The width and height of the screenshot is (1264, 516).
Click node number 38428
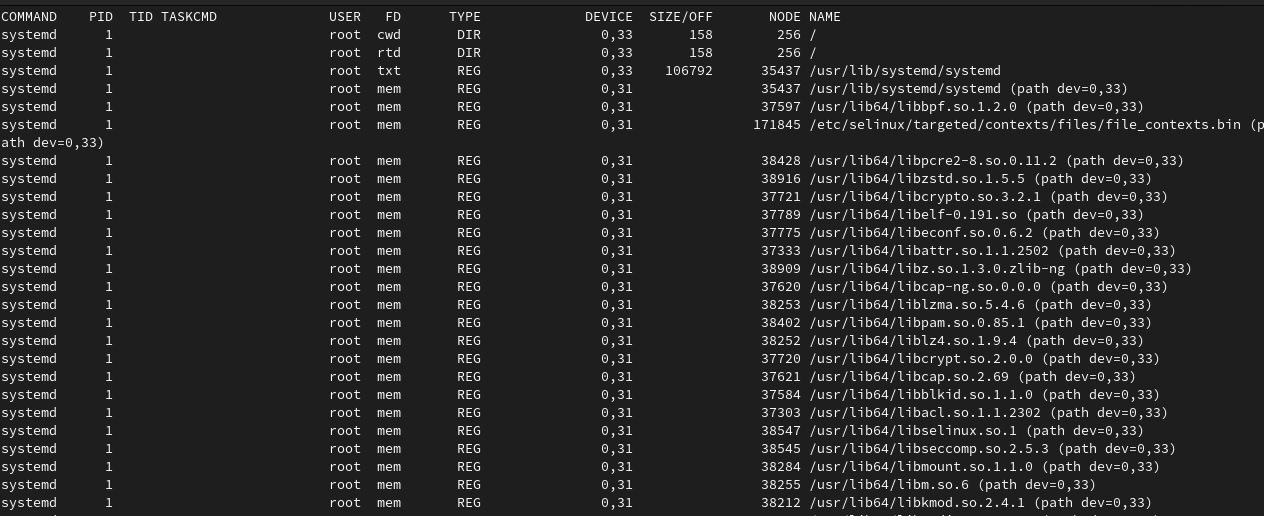pyautogui.click(x=781, y=161)
